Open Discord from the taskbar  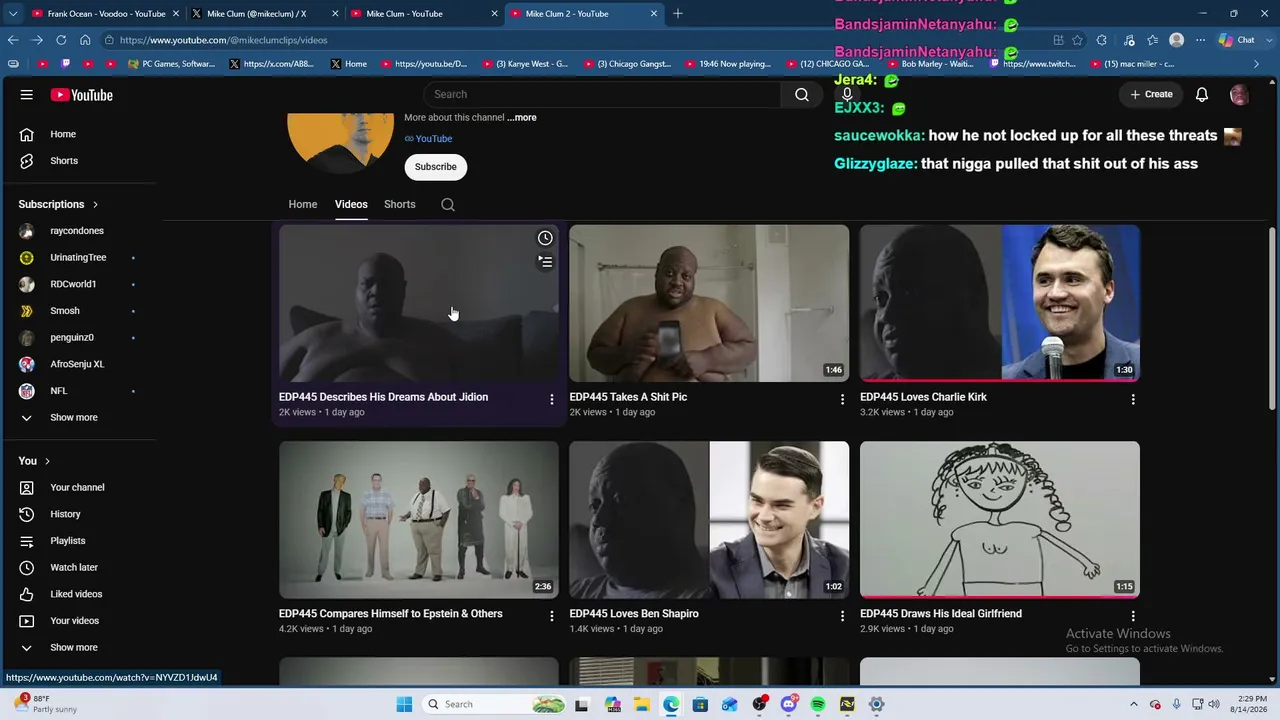click(789, 704)
